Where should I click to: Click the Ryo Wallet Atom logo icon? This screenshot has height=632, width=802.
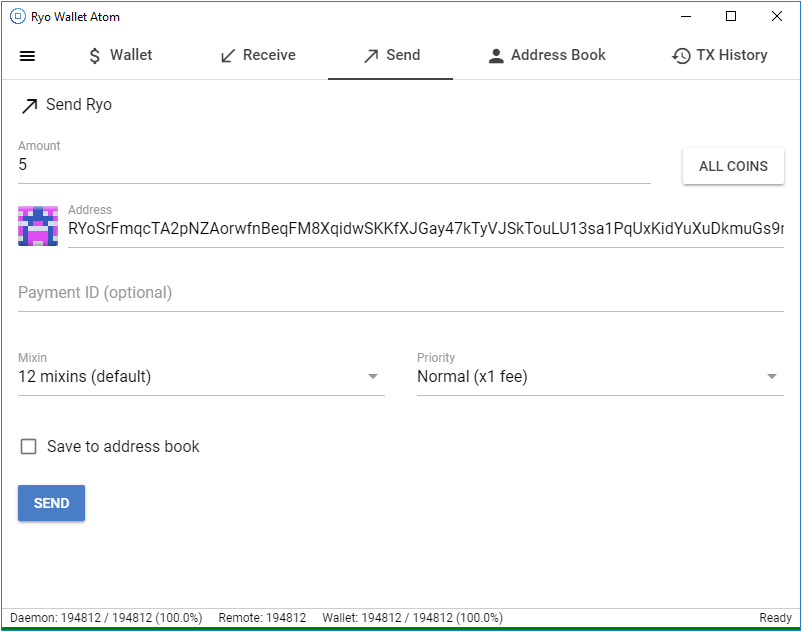coord(17,16)
